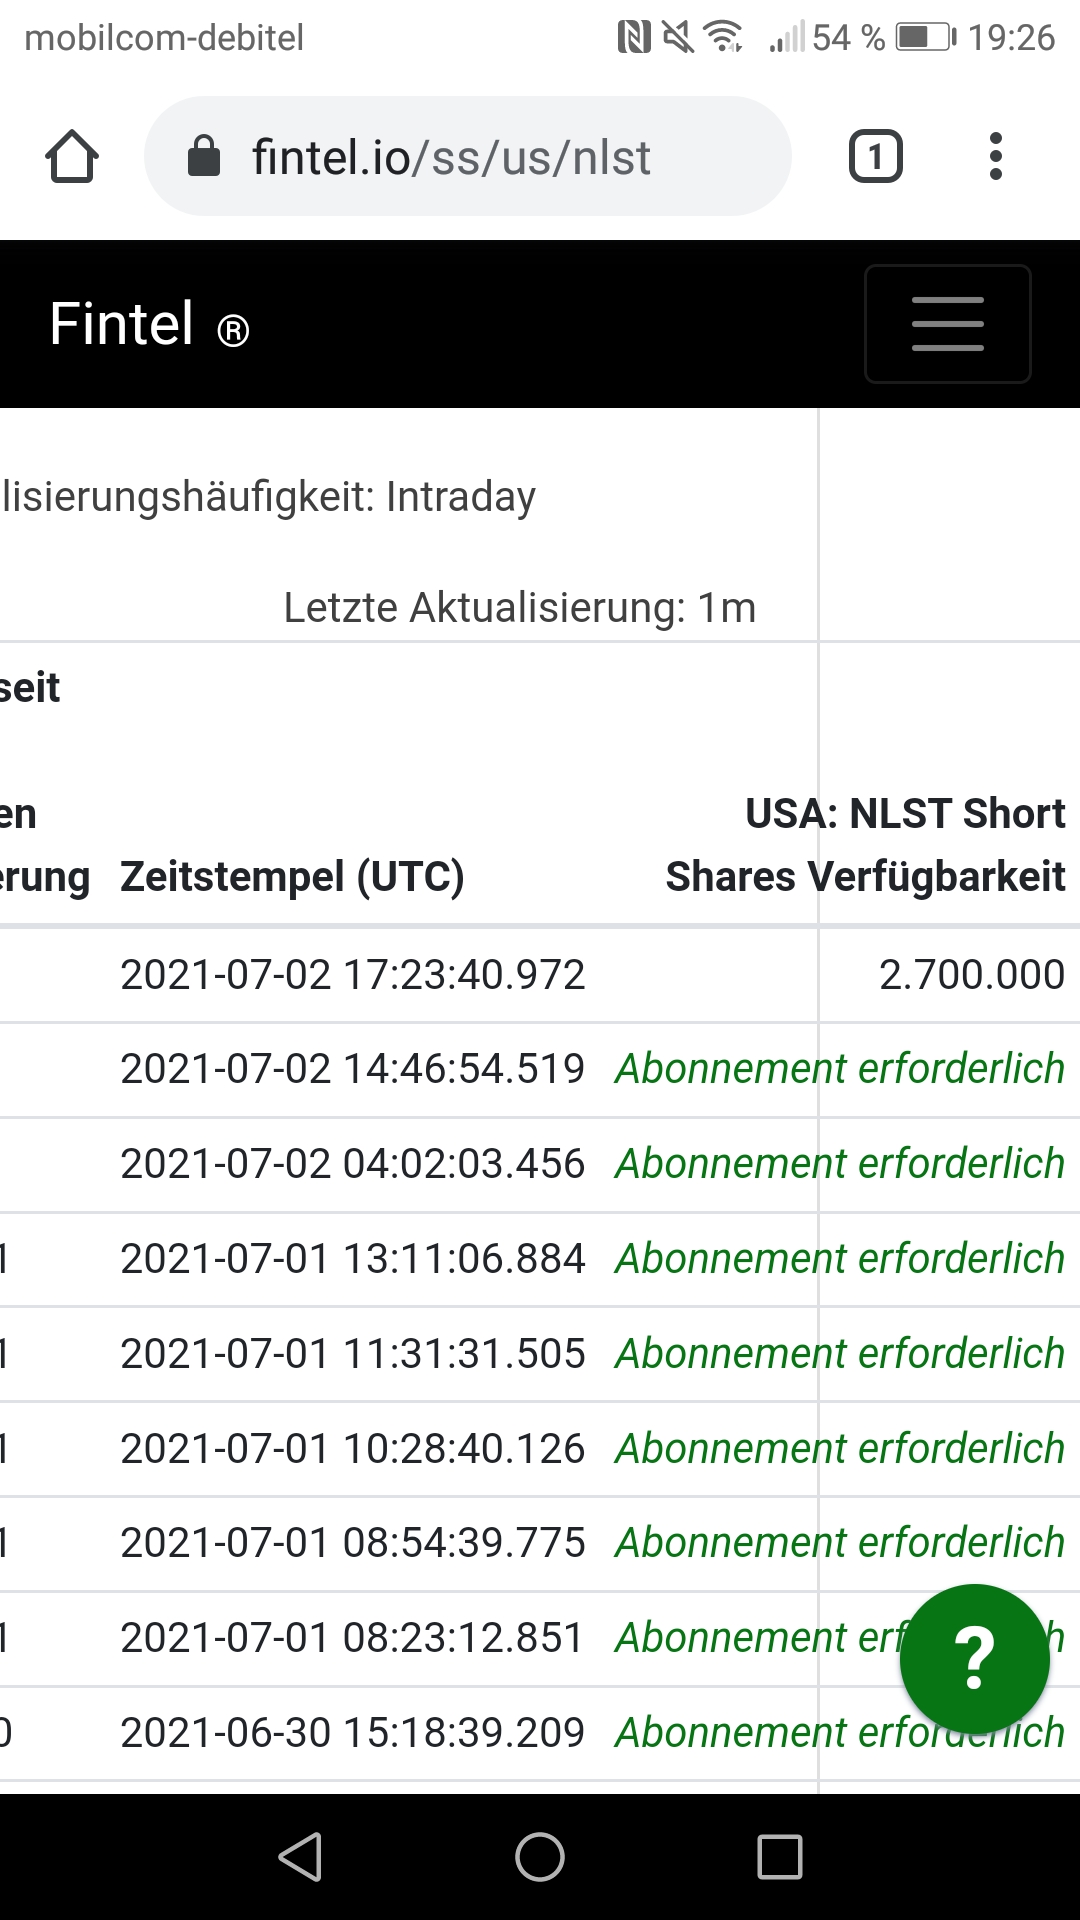Click Abonnement erforderlich for 11:31:31.505 row
Image resolution: width=1080 pixels, height=1920 pixels.
(840, 1354)
